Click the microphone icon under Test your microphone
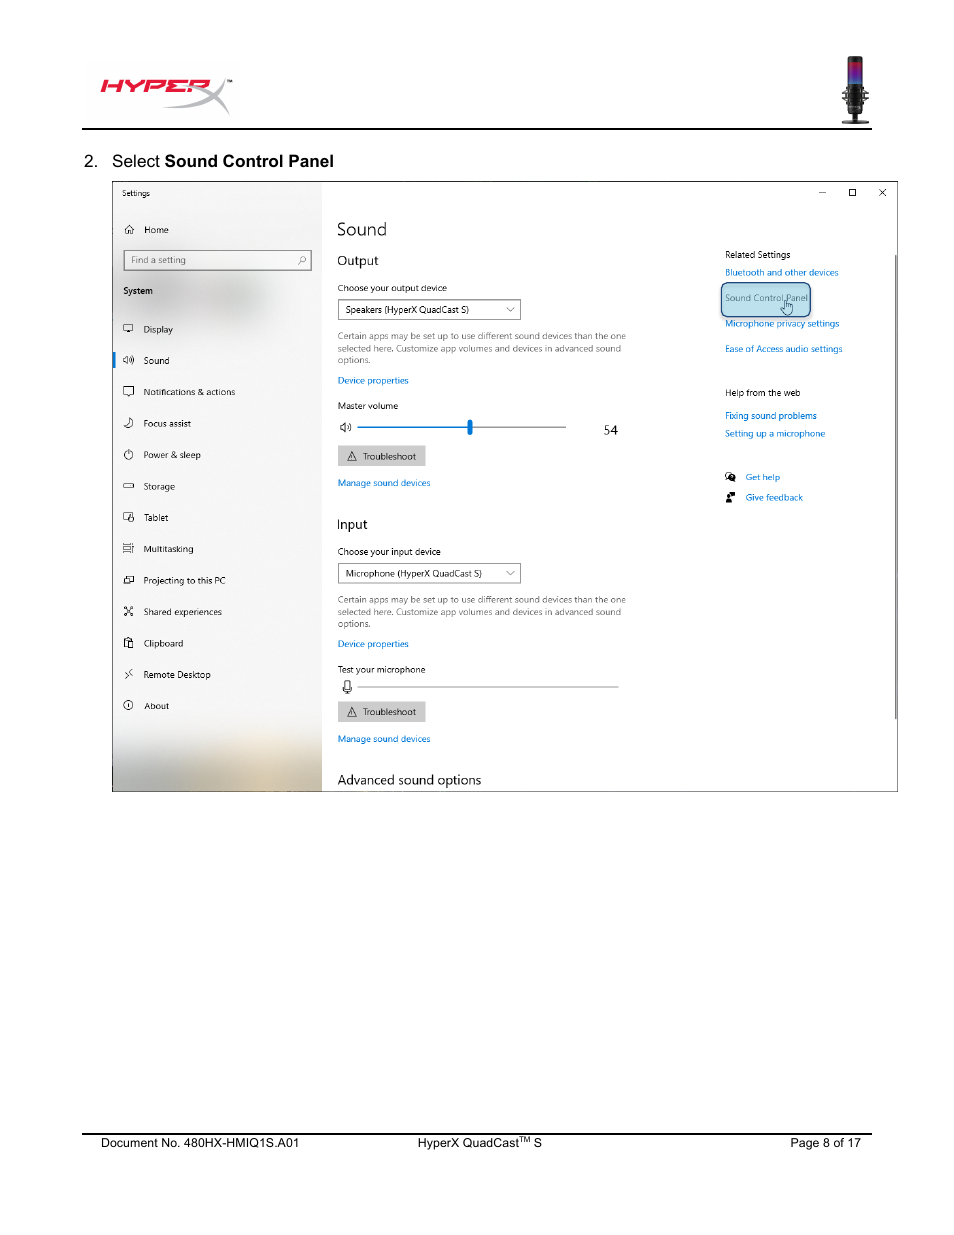 [347, 687]
